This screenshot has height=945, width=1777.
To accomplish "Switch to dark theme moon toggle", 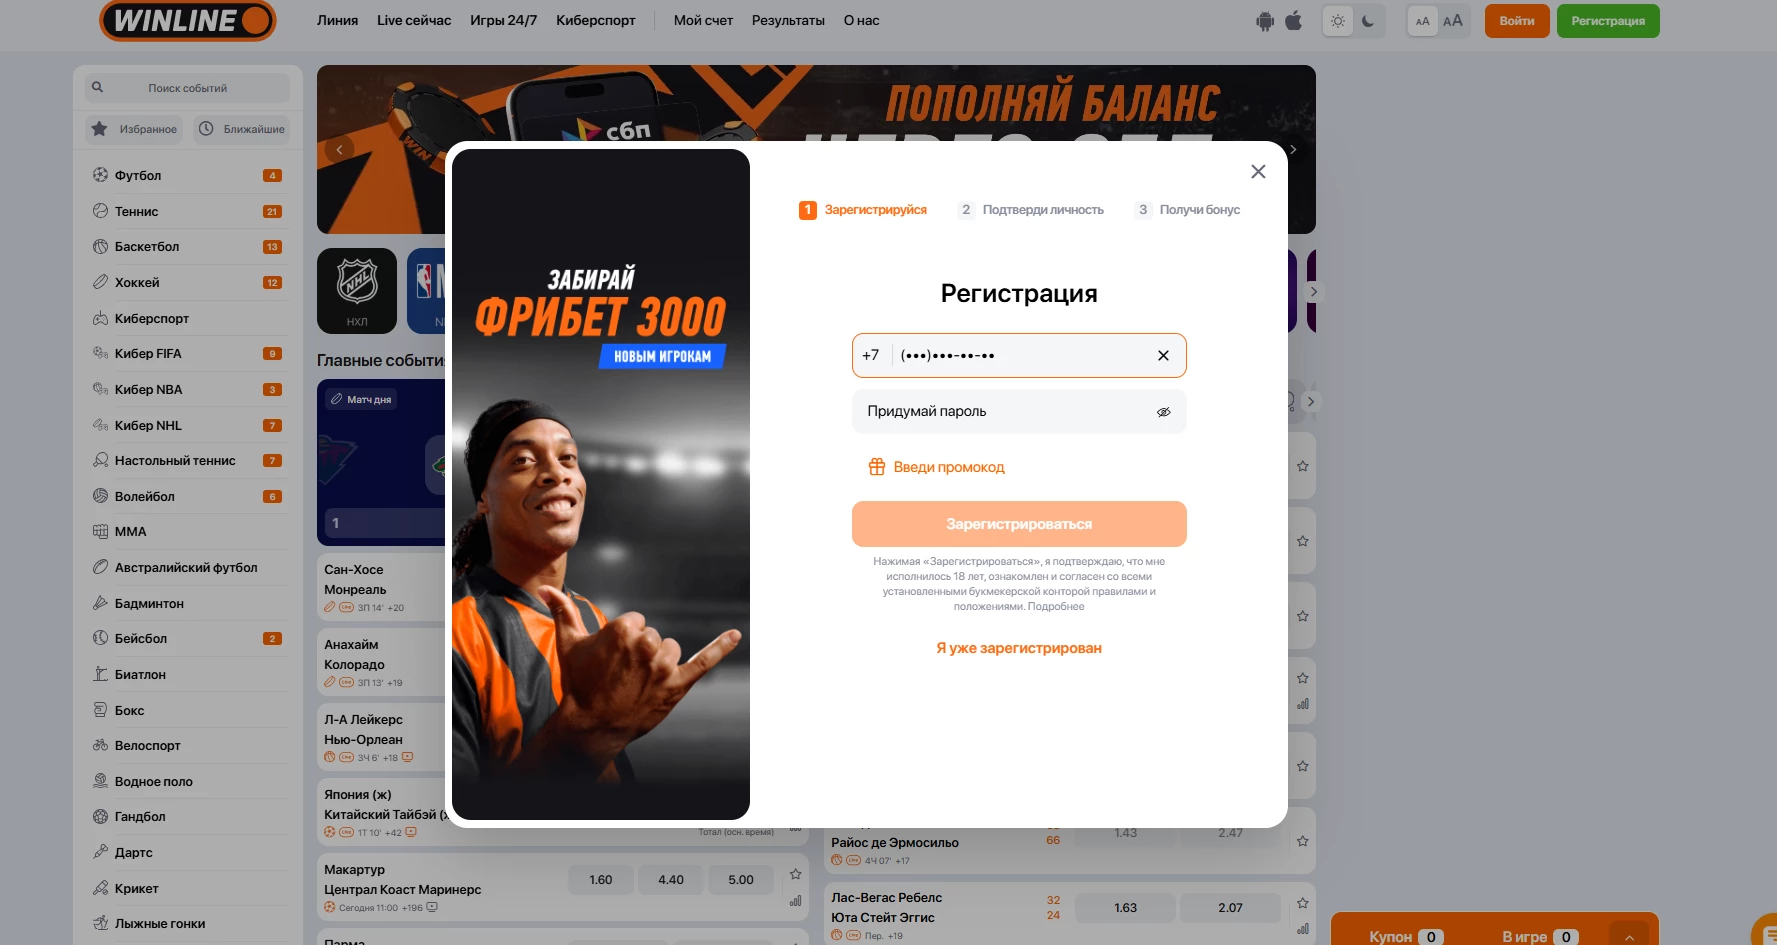I will (x=1368, y=21).
